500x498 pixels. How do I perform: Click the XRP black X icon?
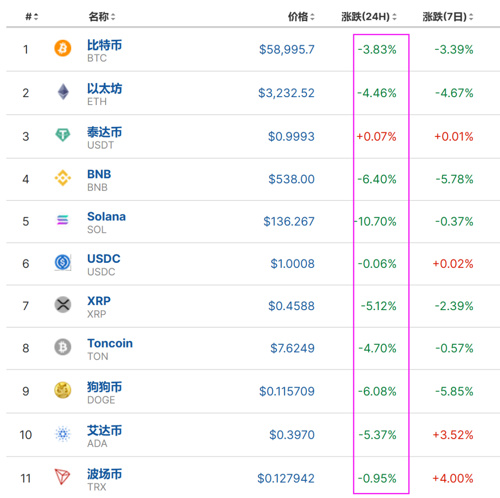tap(63, 305)
